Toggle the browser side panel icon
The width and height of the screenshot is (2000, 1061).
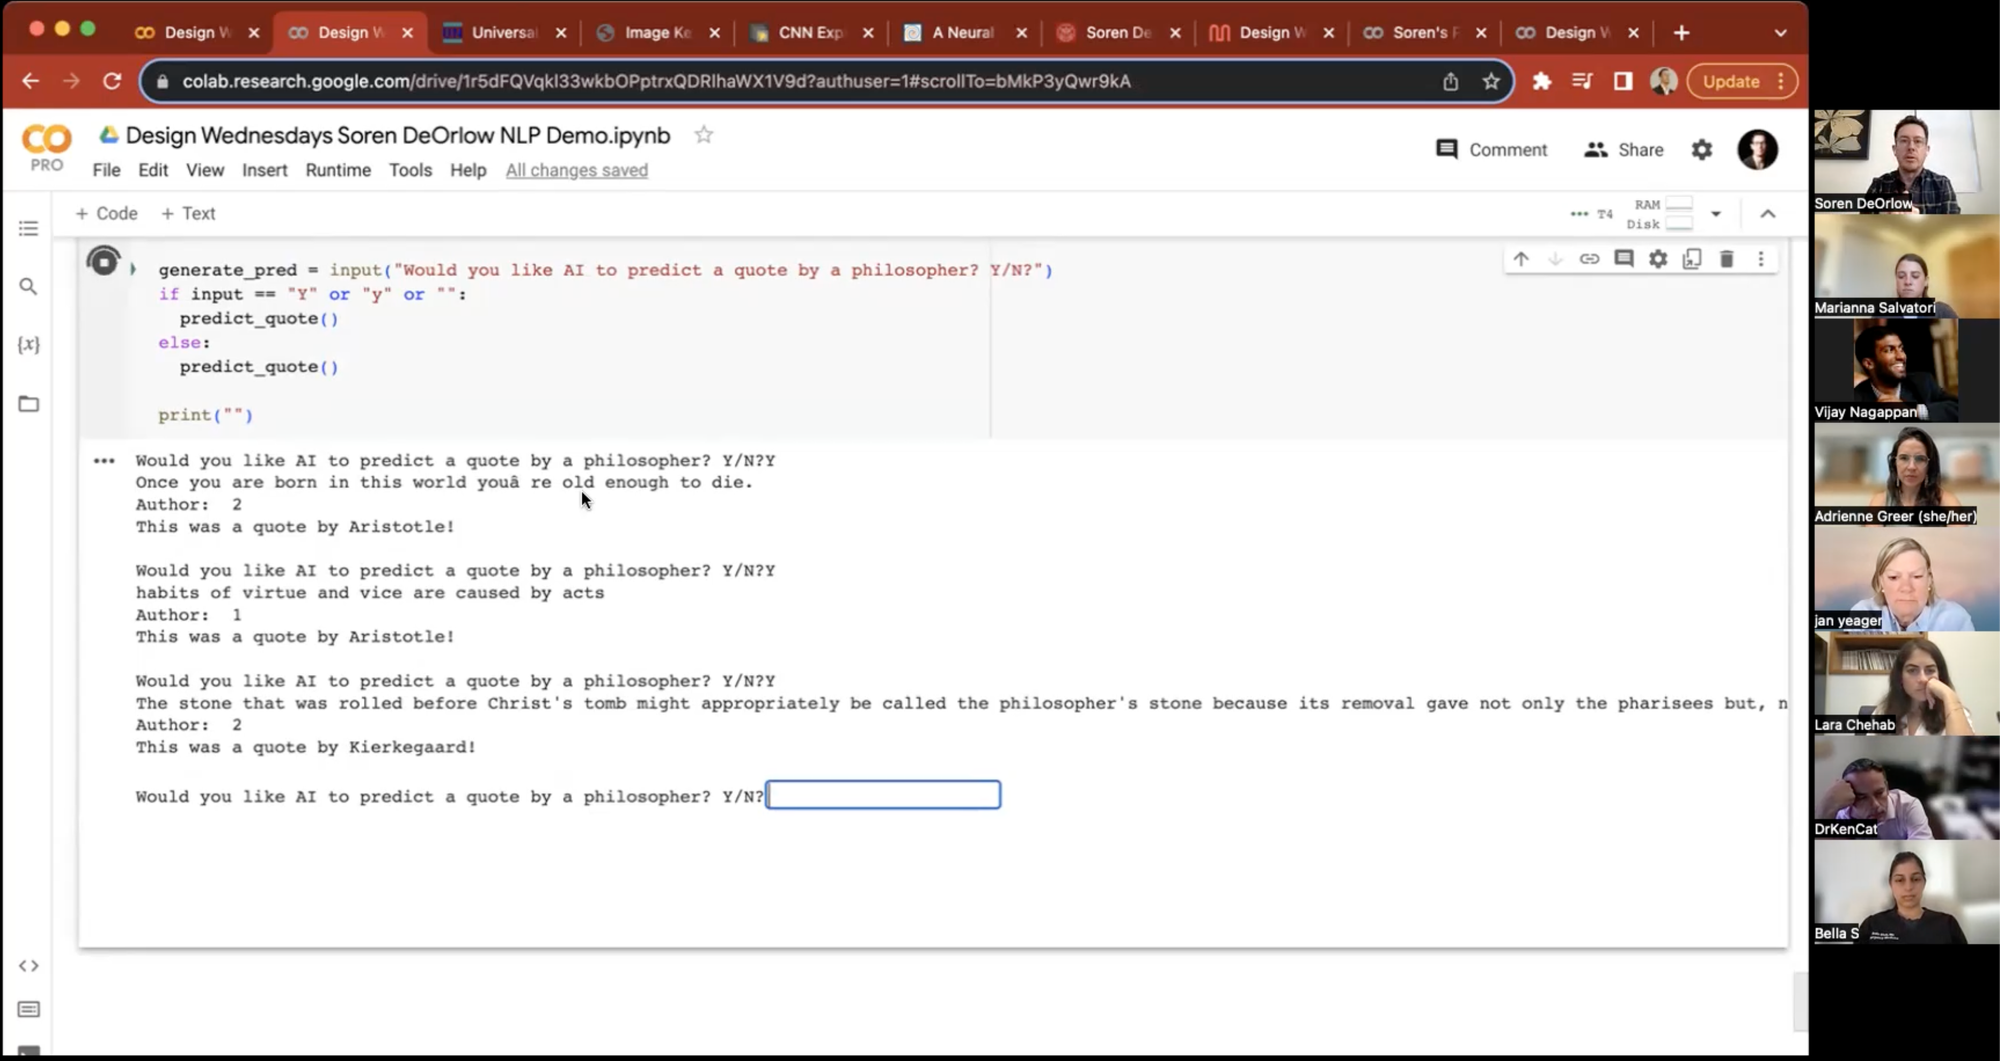tap(1623, 81)
